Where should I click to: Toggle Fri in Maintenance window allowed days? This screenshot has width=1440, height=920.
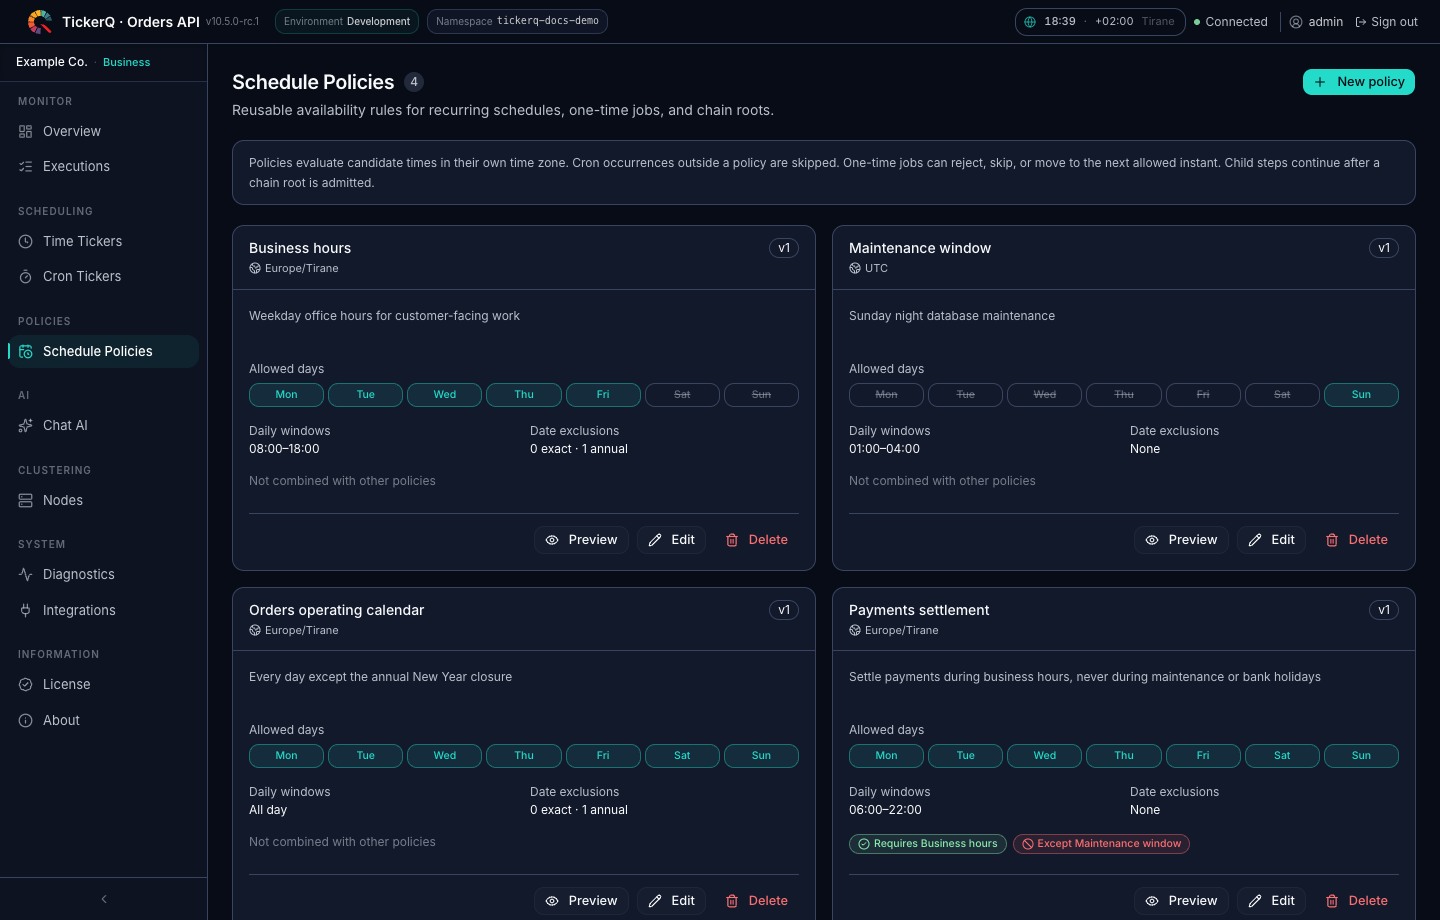1203,395
